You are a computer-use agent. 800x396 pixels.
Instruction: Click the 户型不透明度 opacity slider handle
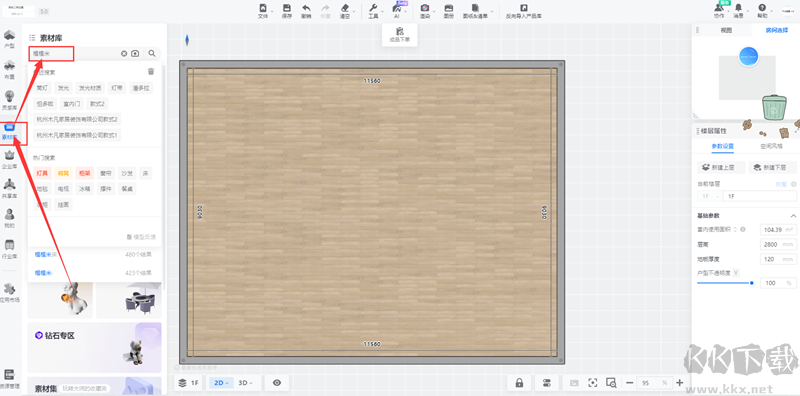752,282
